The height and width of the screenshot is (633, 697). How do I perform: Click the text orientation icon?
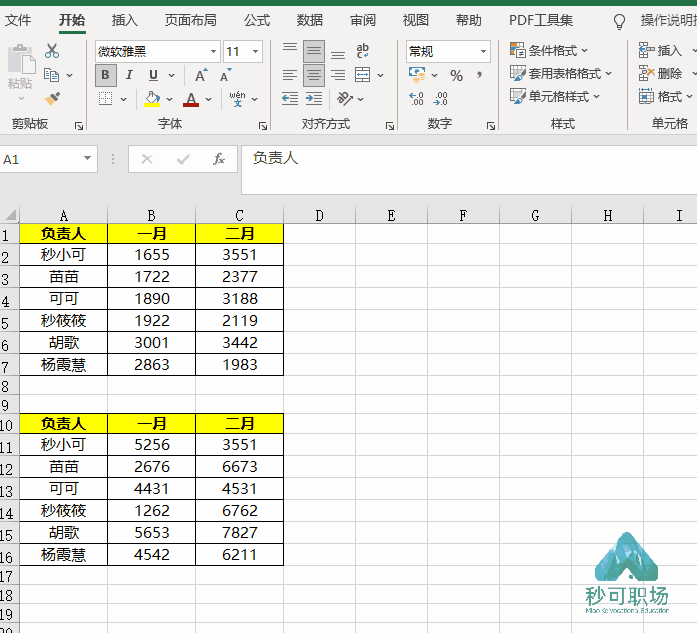345,99
